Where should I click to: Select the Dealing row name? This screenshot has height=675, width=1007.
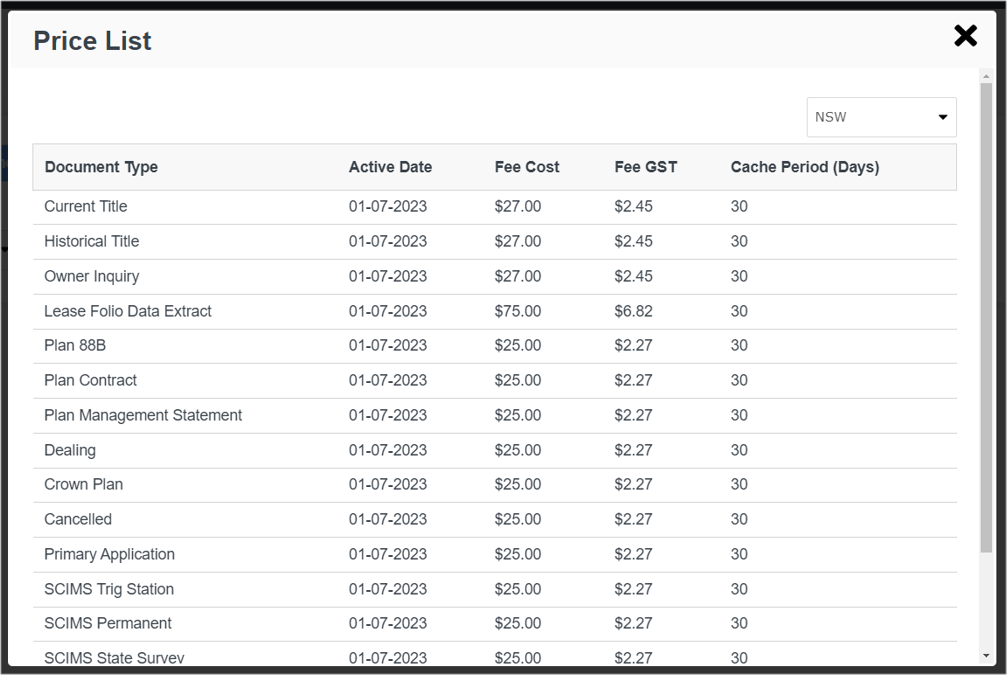pos(69,450)
